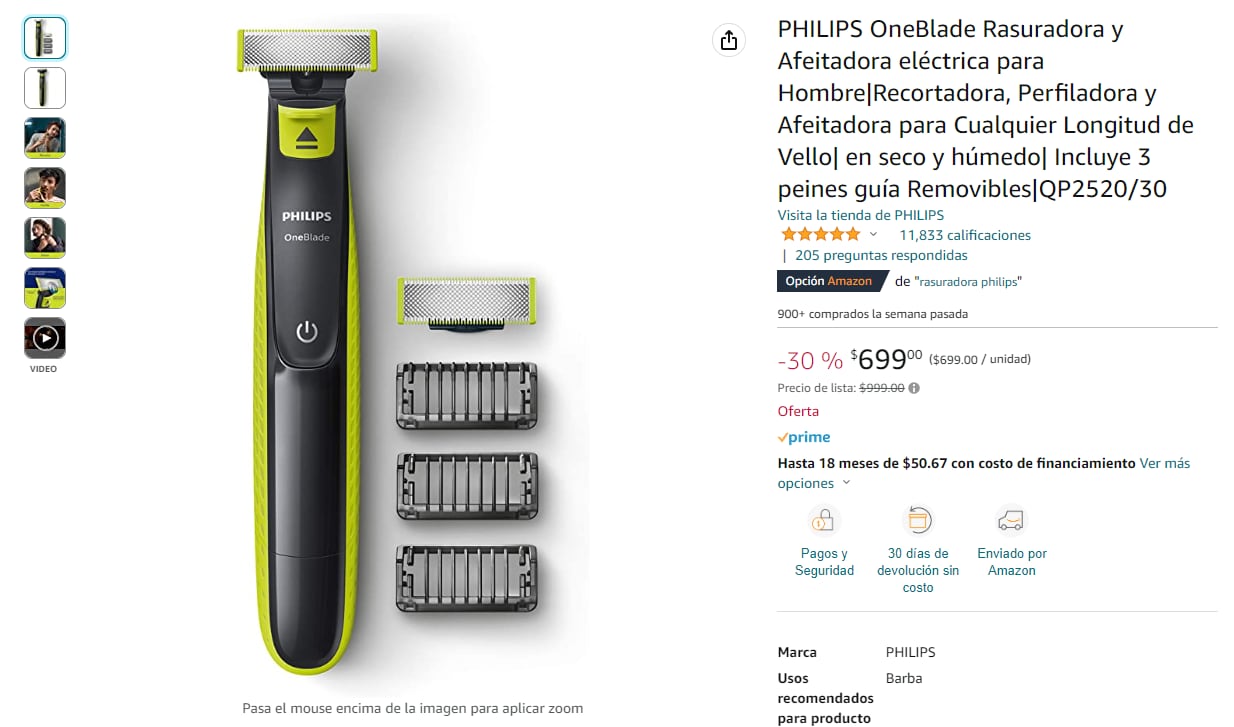Click the 30 días de devolución icon

pos(917,520)
